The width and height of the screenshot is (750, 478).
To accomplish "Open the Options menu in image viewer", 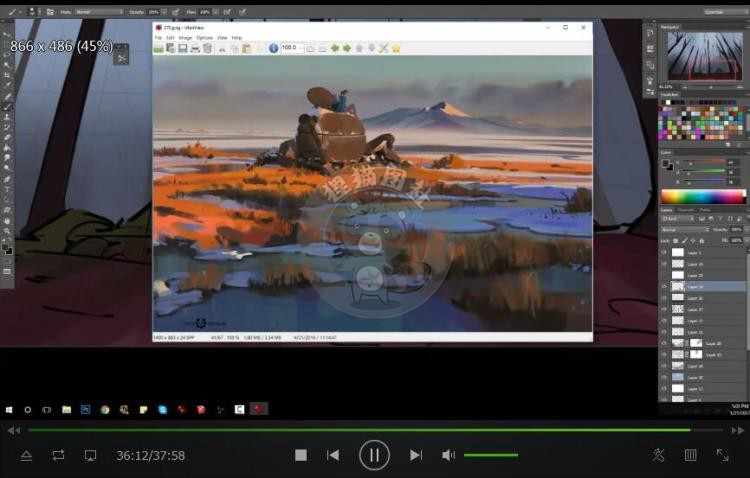I will point(204,38).
